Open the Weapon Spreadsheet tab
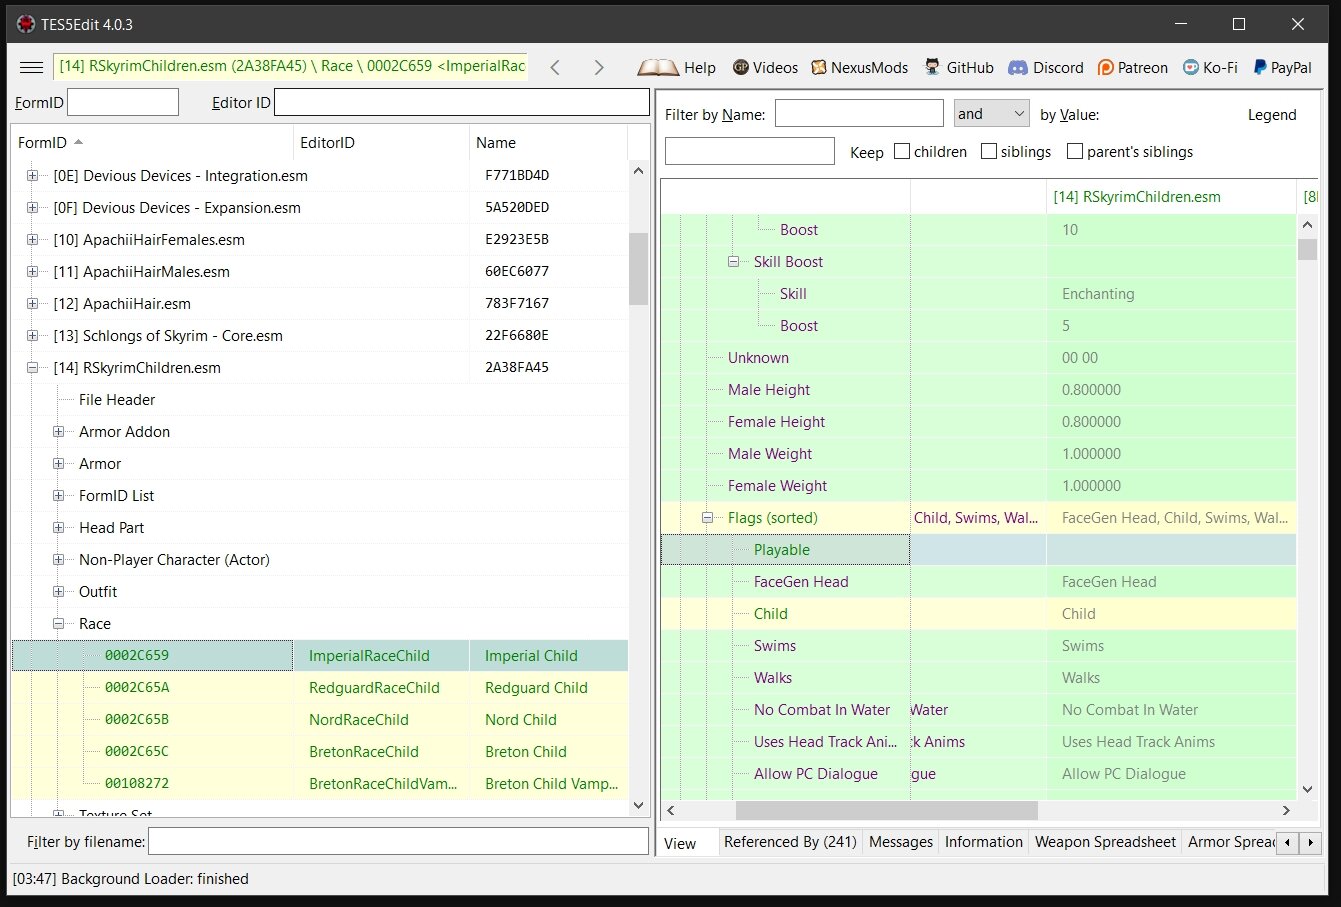The width and height of the screenshot is (1341, 907). (x=1105, y=842)
